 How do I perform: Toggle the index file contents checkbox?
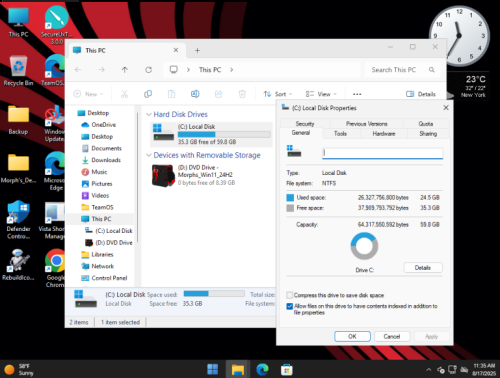pos(290,306)
